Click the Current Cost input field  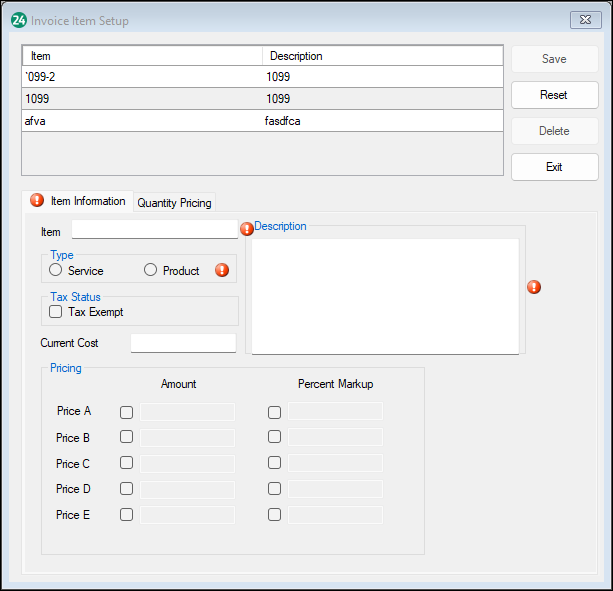183,343
